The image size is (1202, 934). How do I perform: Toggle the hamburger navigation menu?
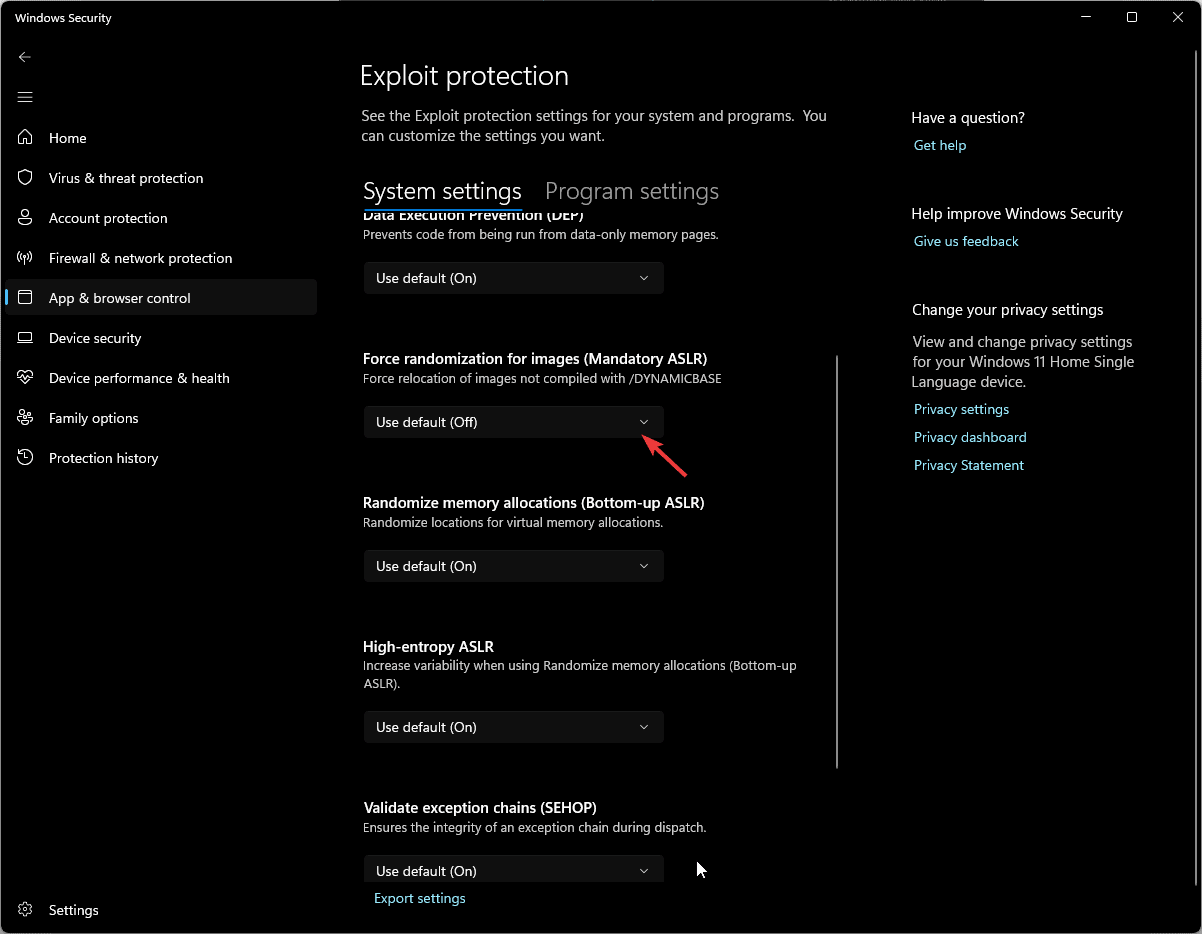tap(26, 97)
